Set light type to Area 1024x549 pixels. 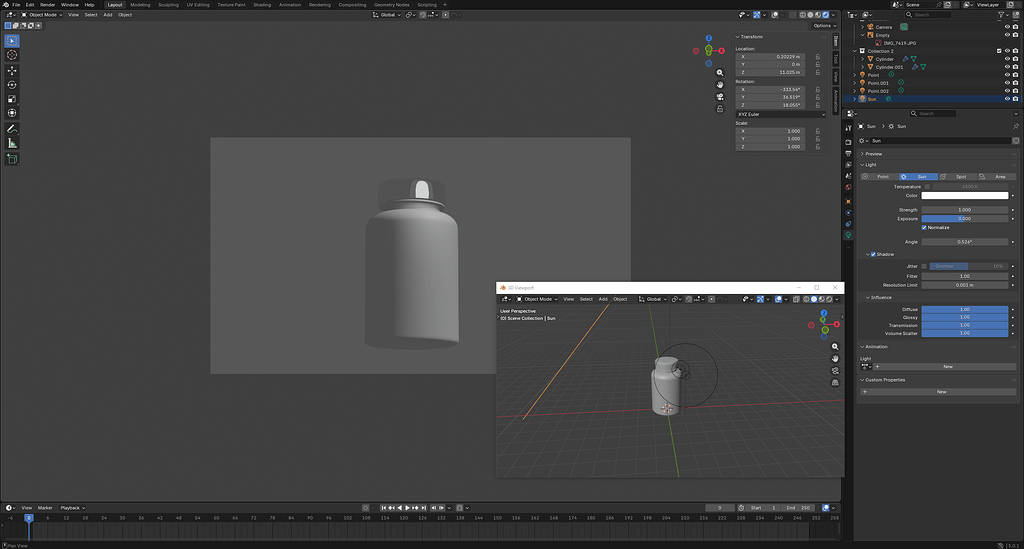pyautogui.click(x=997, y=177)
